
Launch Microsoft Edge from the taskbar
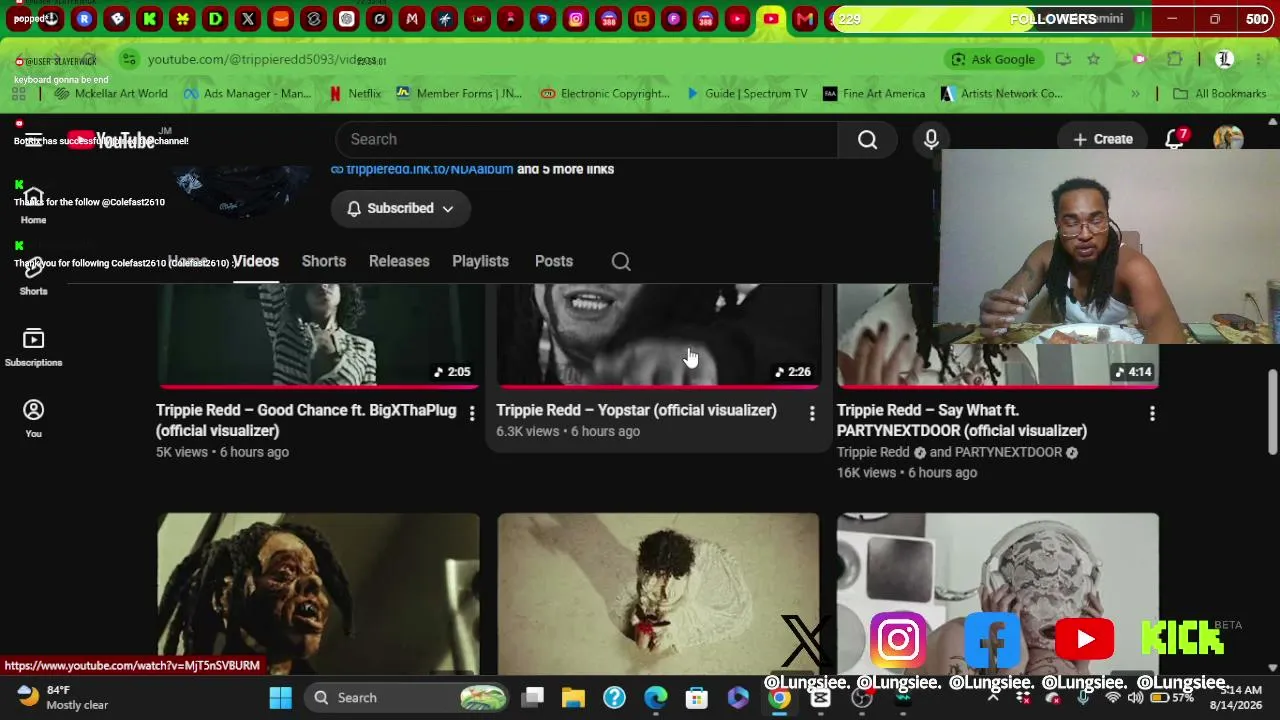pos(655,698)
